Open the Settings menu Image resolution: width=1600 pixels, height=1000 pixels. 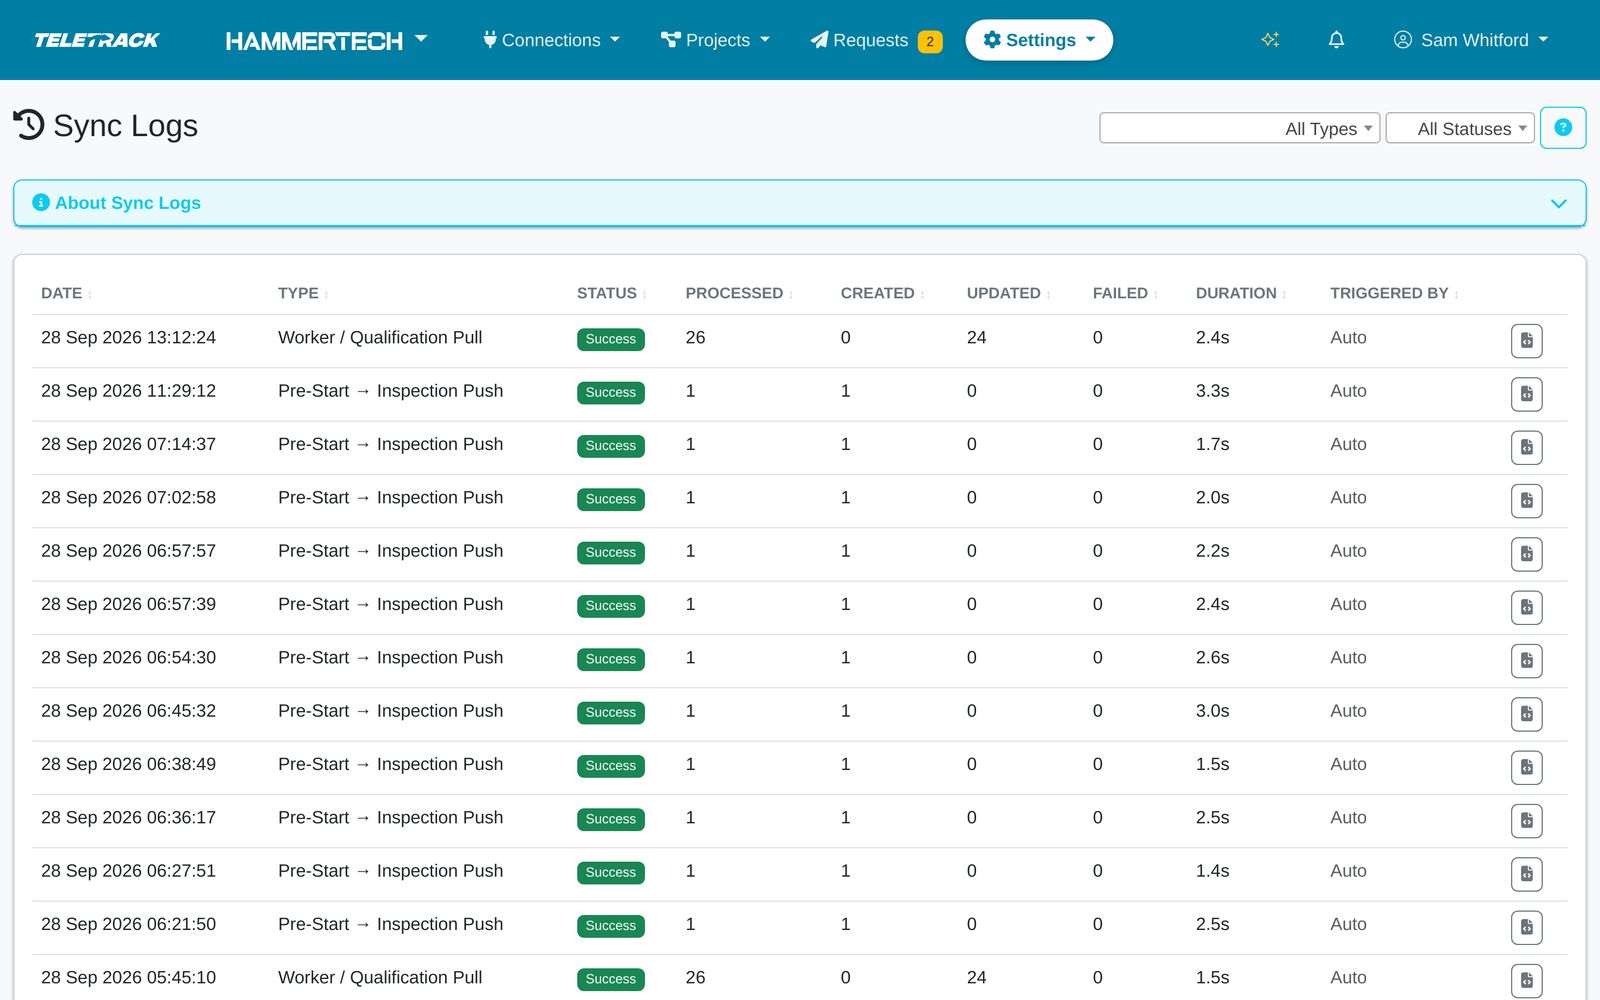(x=1039, y=40)
